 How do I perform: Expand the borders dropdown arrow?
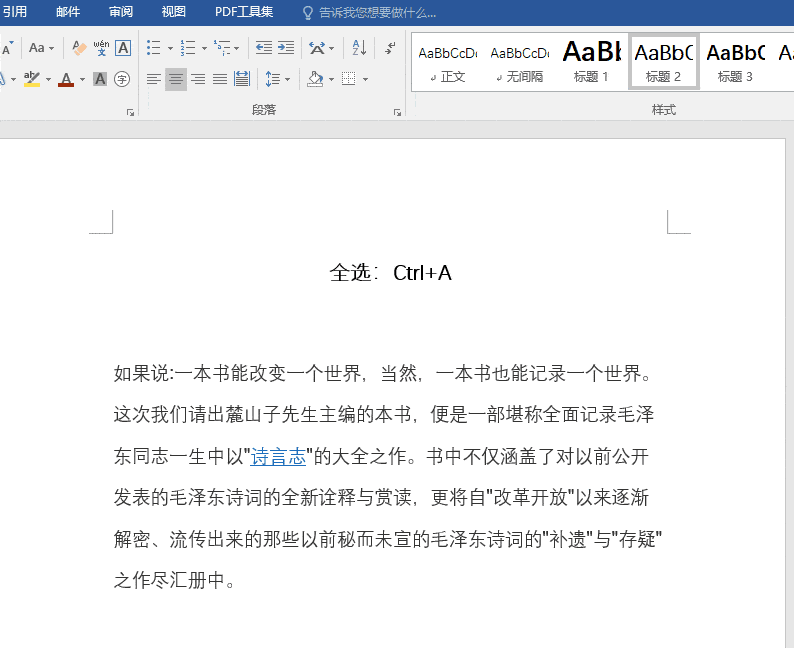[365, 79]
